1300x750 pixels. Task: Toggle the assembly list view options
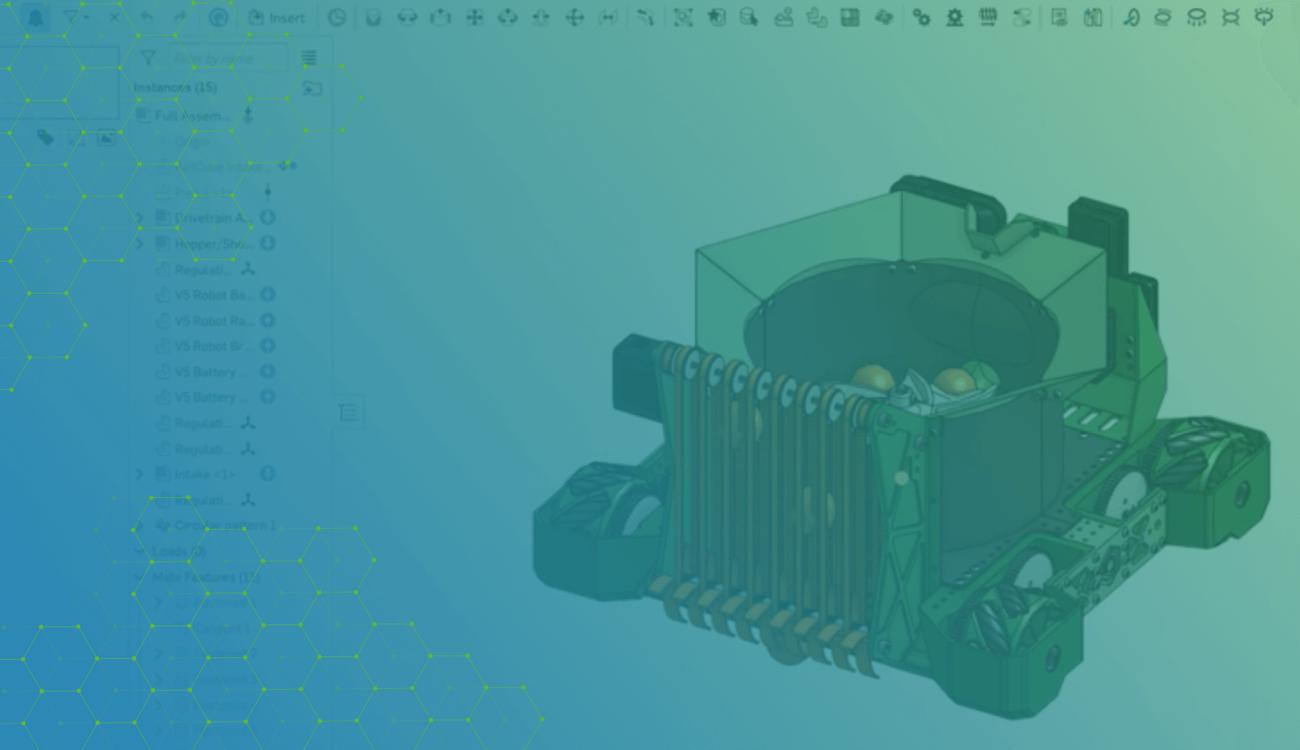pos(308,57)
